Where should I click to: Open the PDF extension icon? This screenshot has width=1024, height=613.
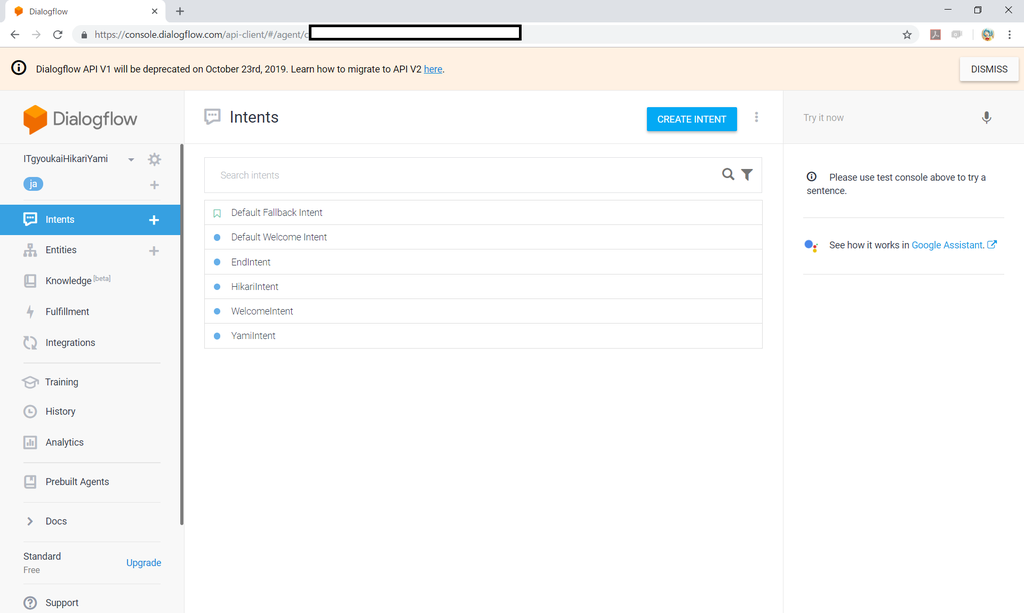click(x=935, y=35)
